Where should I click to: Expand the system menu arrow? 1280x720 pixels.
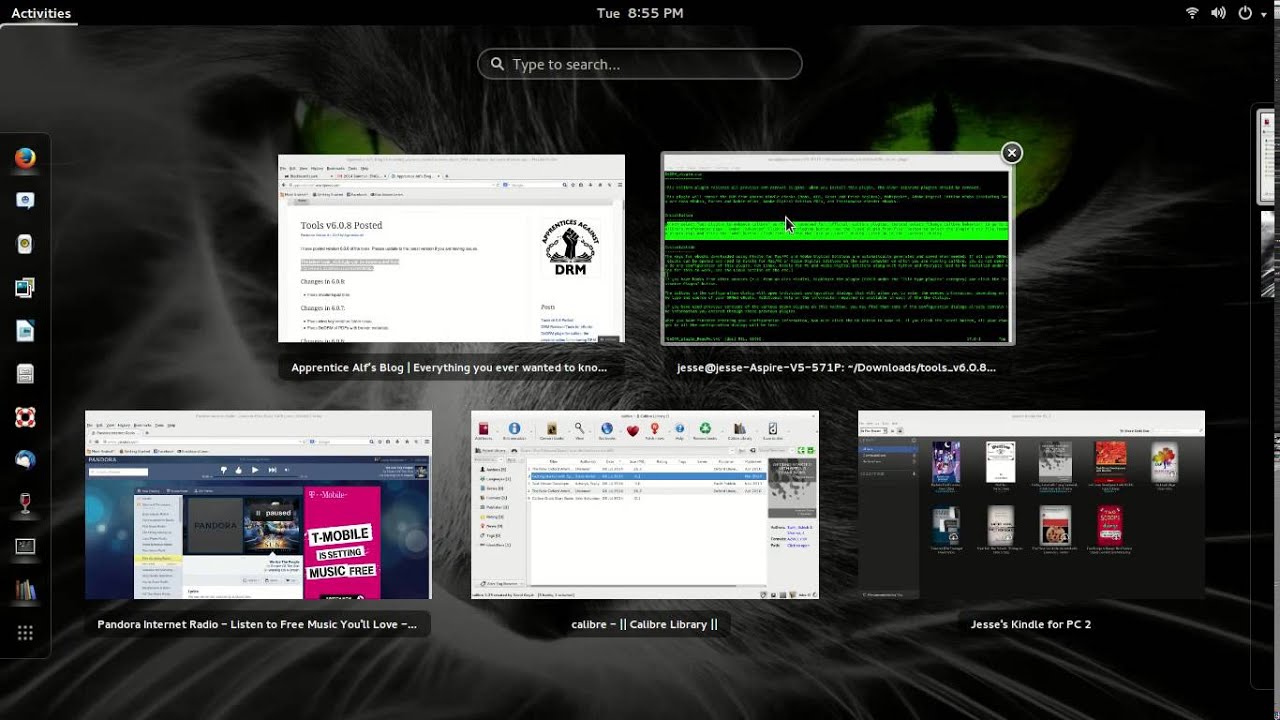pyautogui.click(x=1264, y=13)
